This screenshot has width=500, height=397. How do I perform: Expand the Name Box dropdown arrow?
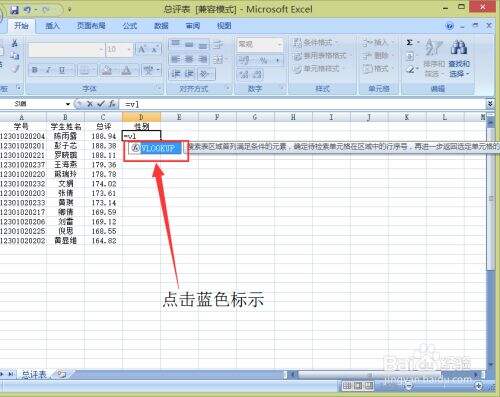(68, 104)
